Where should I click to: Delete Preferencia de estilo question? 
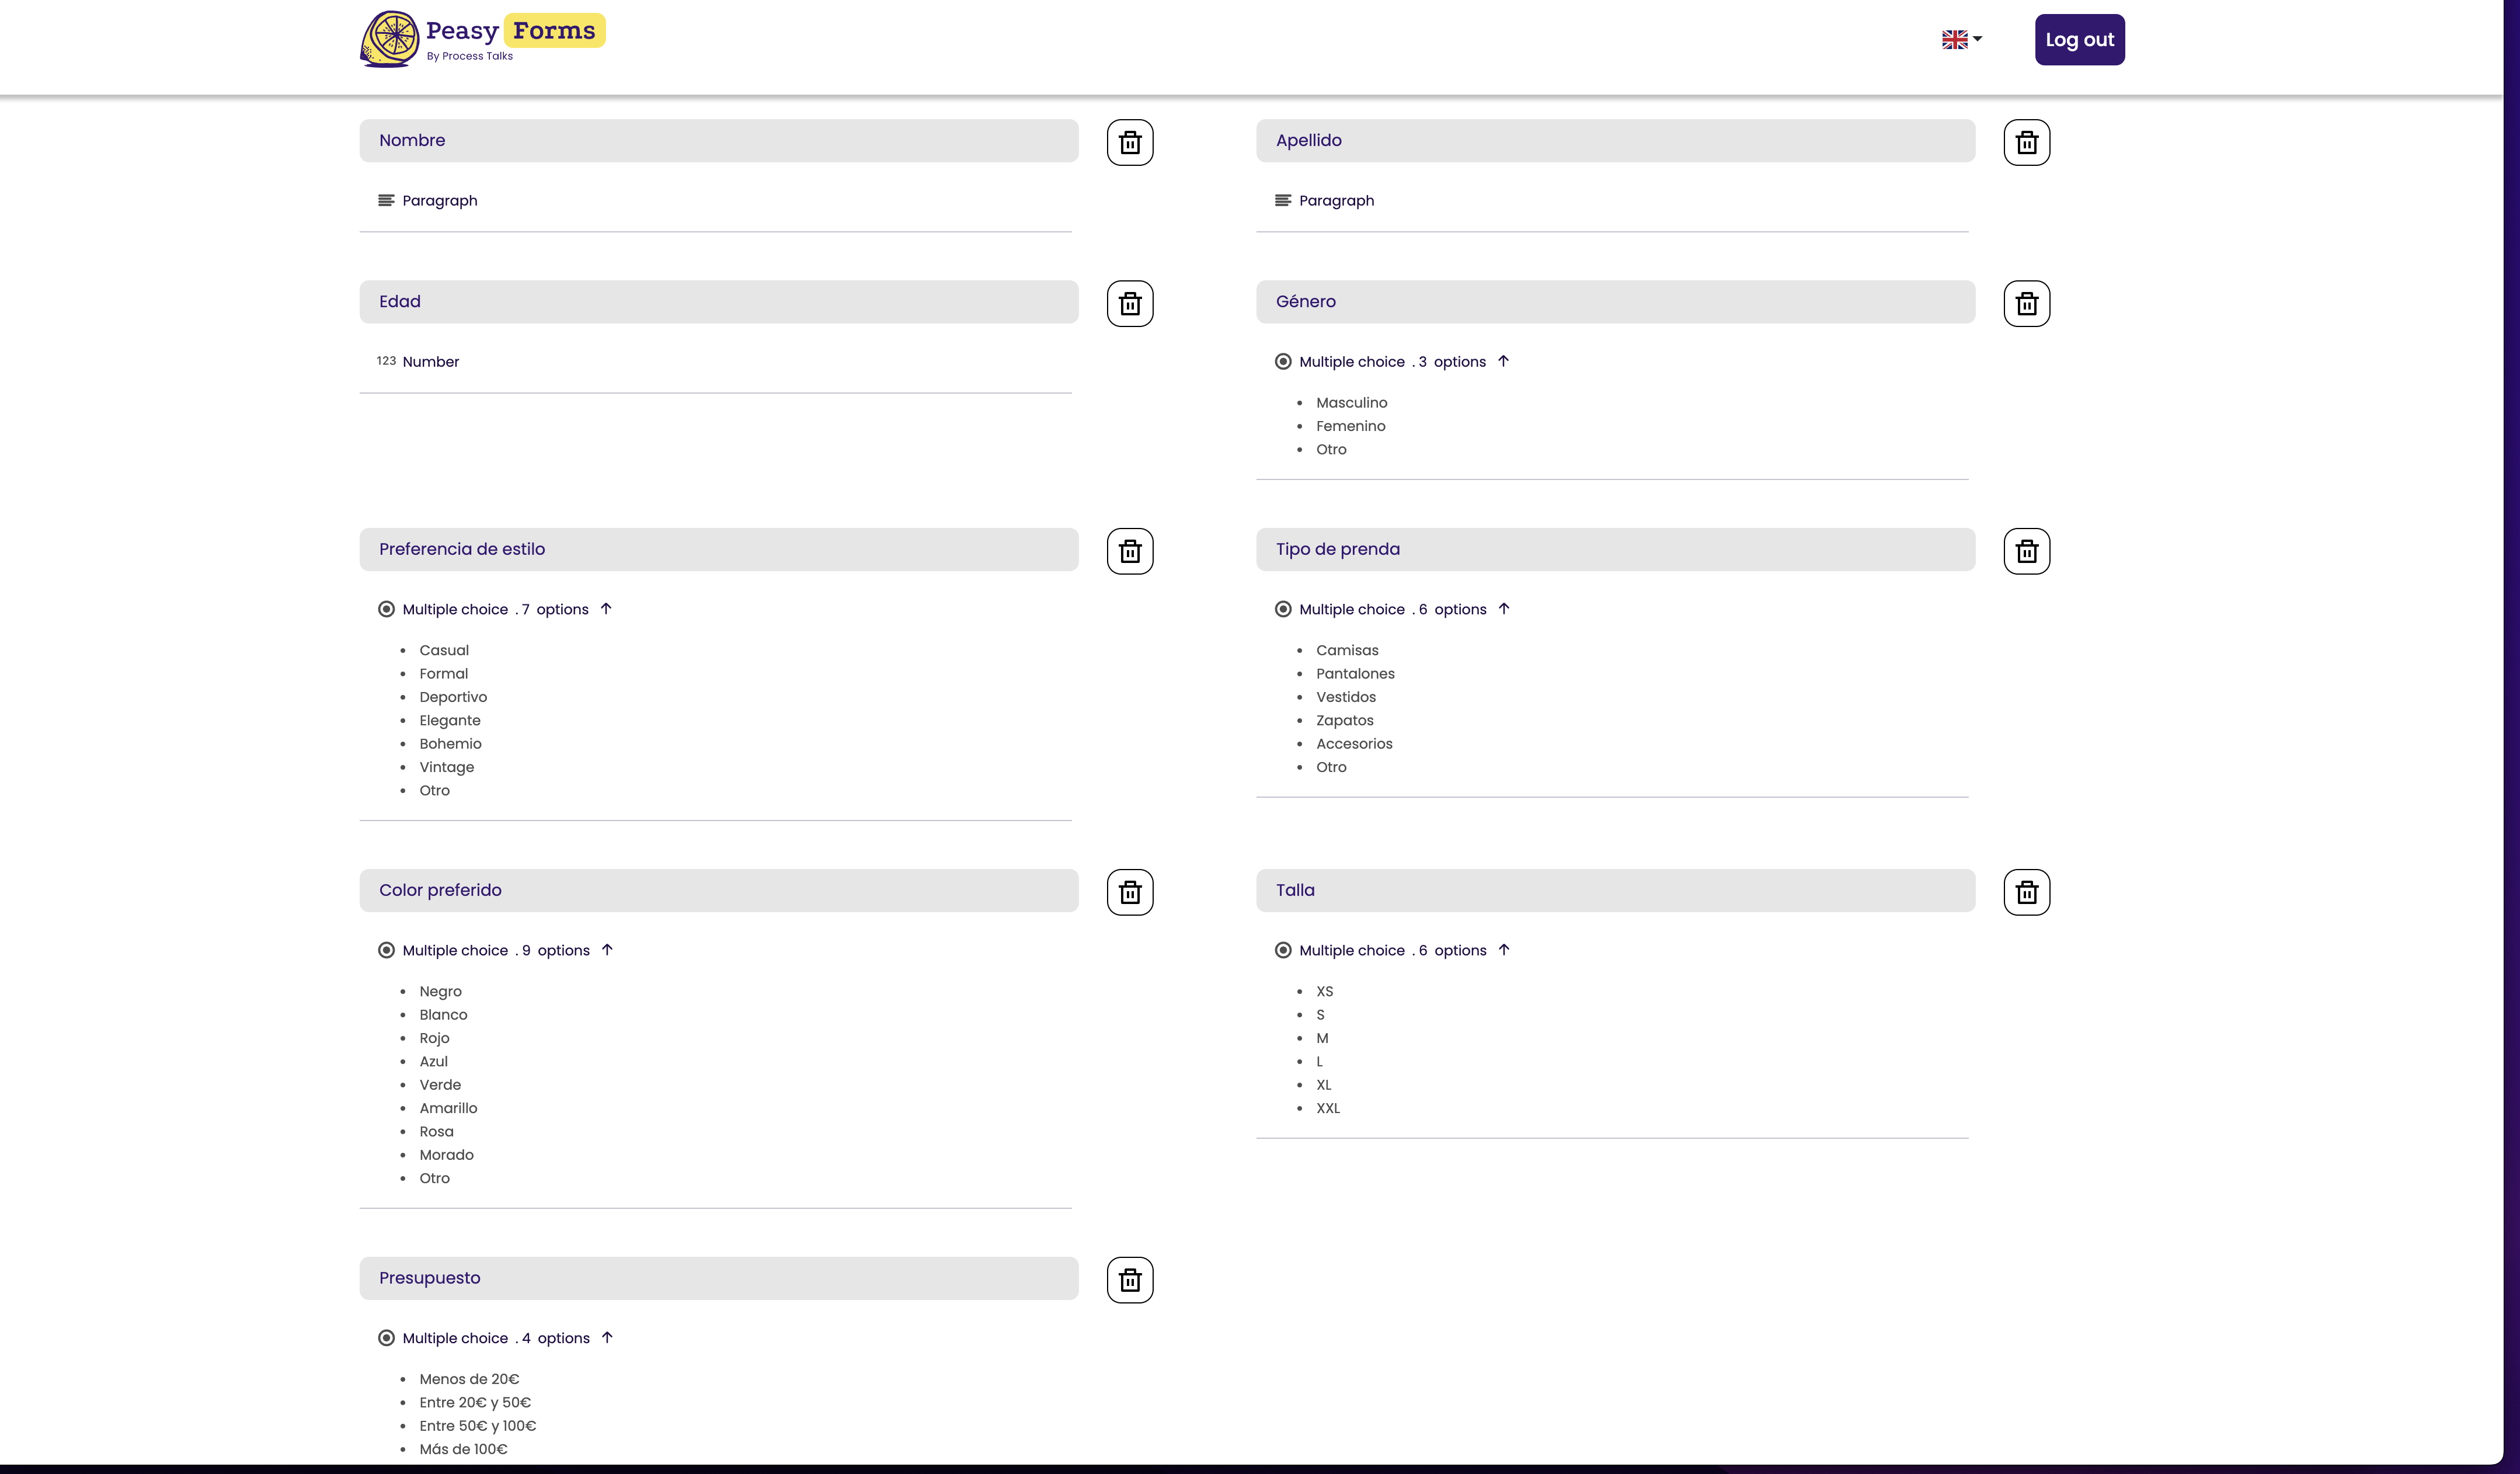[x=1130, y=551]
